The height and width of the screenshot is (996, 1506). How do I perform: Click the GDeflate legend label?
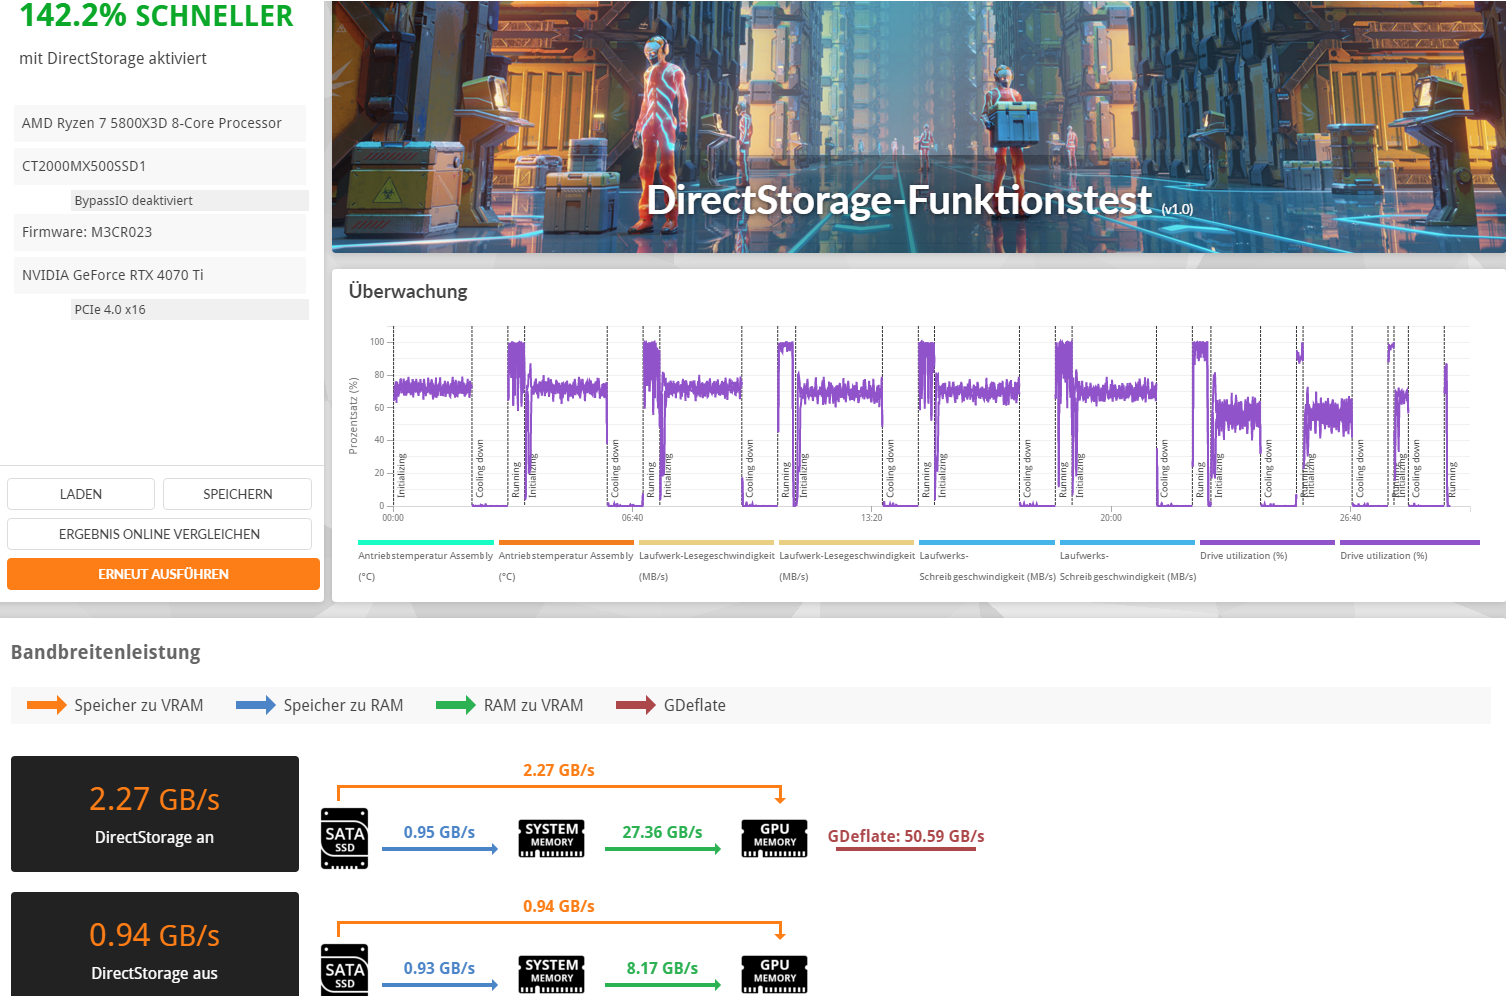point(695,705)
